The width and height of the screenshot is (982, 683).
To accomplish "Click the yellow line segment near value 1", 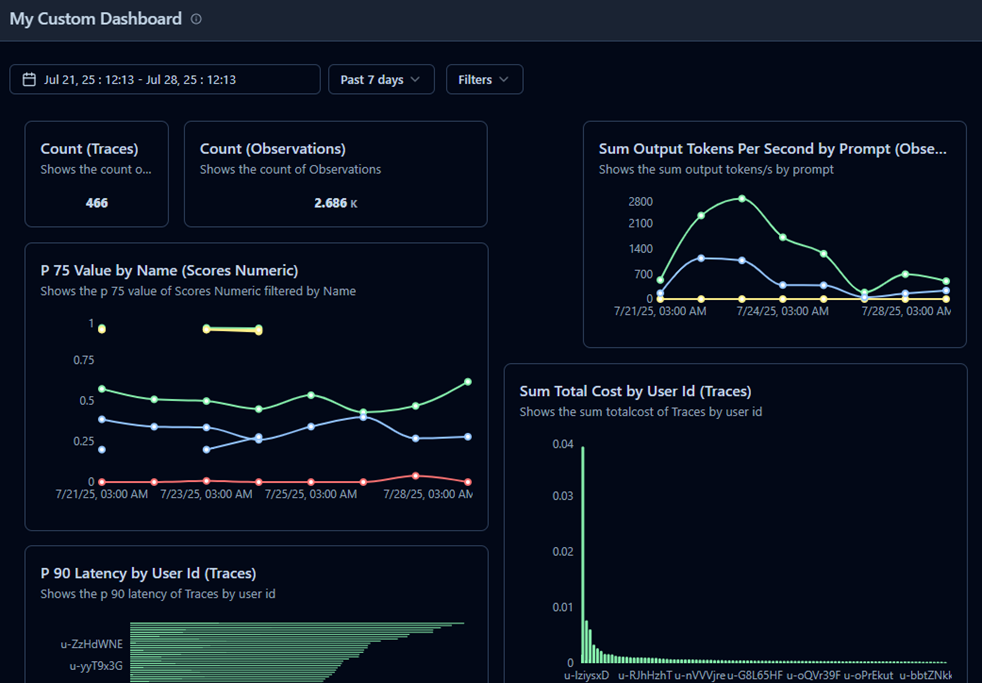I will pos(232,329).
